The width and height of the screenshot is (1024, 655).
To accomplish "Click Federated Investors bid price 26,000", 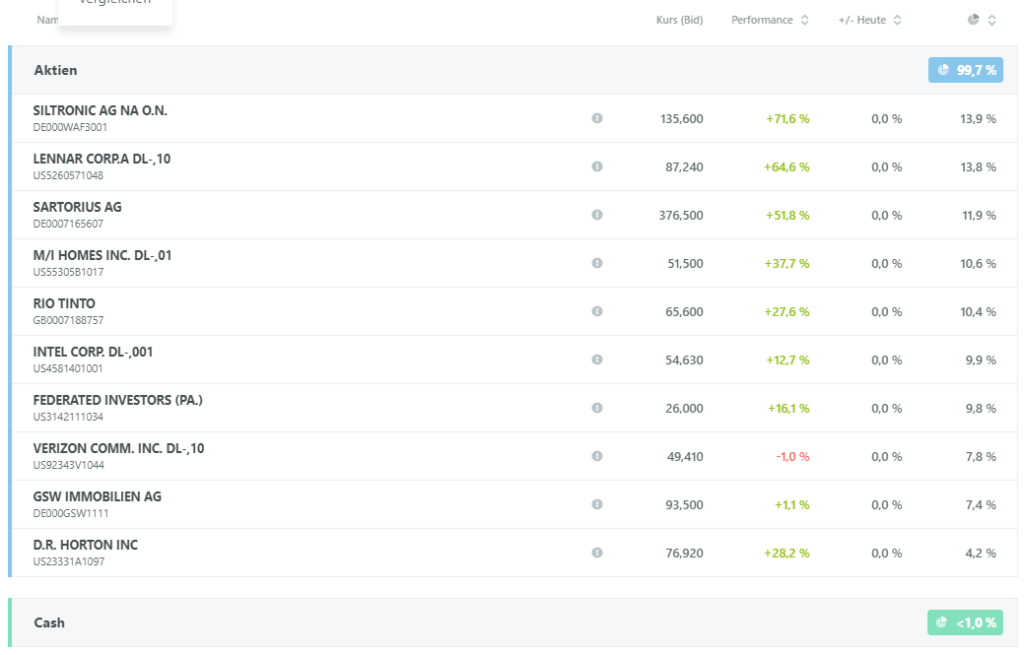I will [x=684, y=409].
